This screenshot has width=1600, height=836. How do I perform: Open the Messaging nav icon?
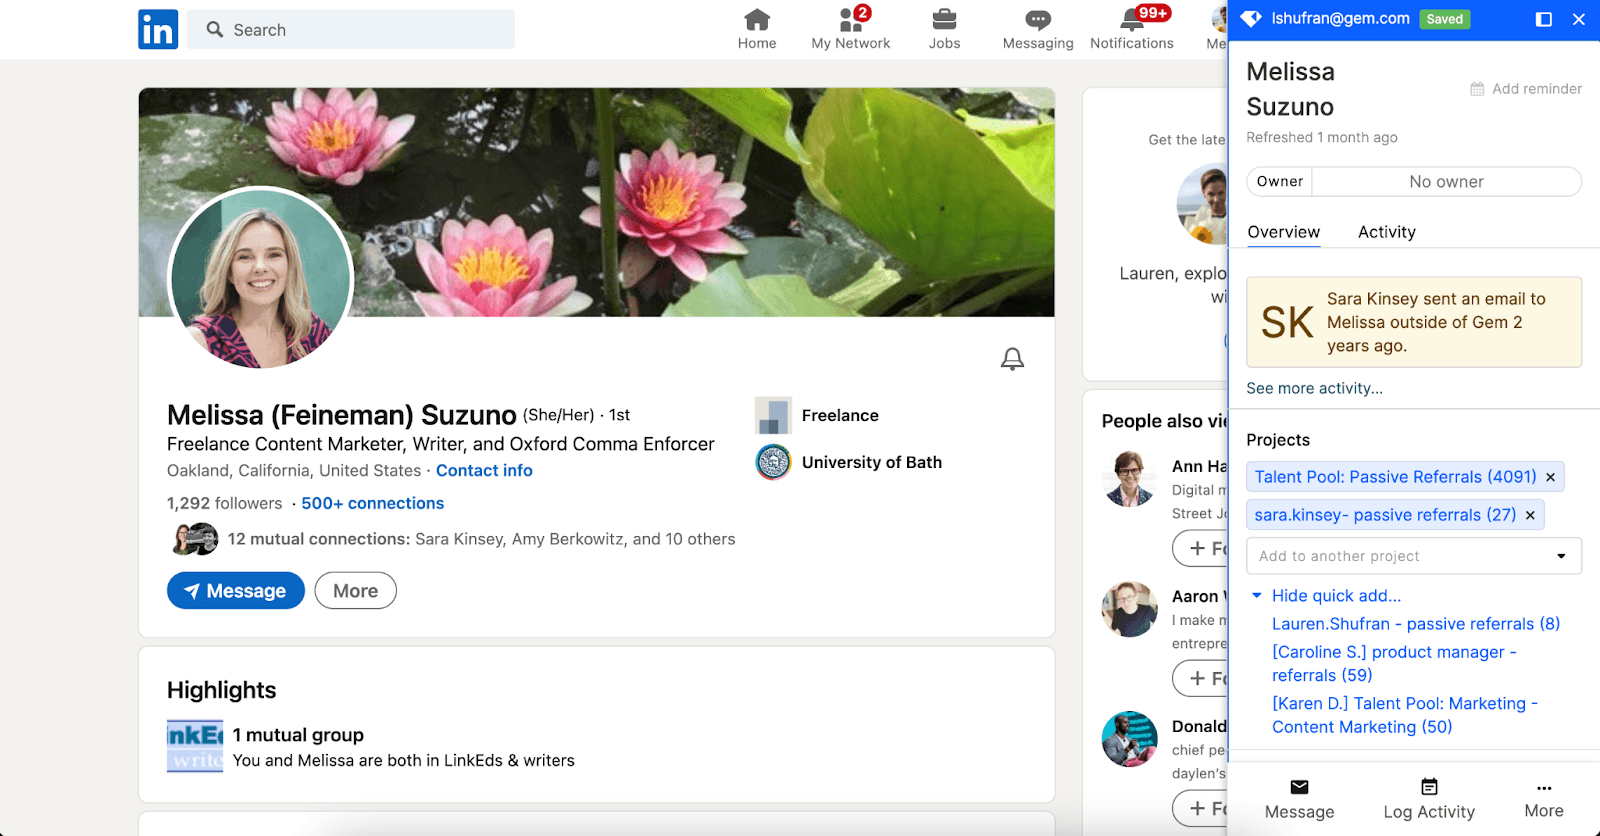1038,29
